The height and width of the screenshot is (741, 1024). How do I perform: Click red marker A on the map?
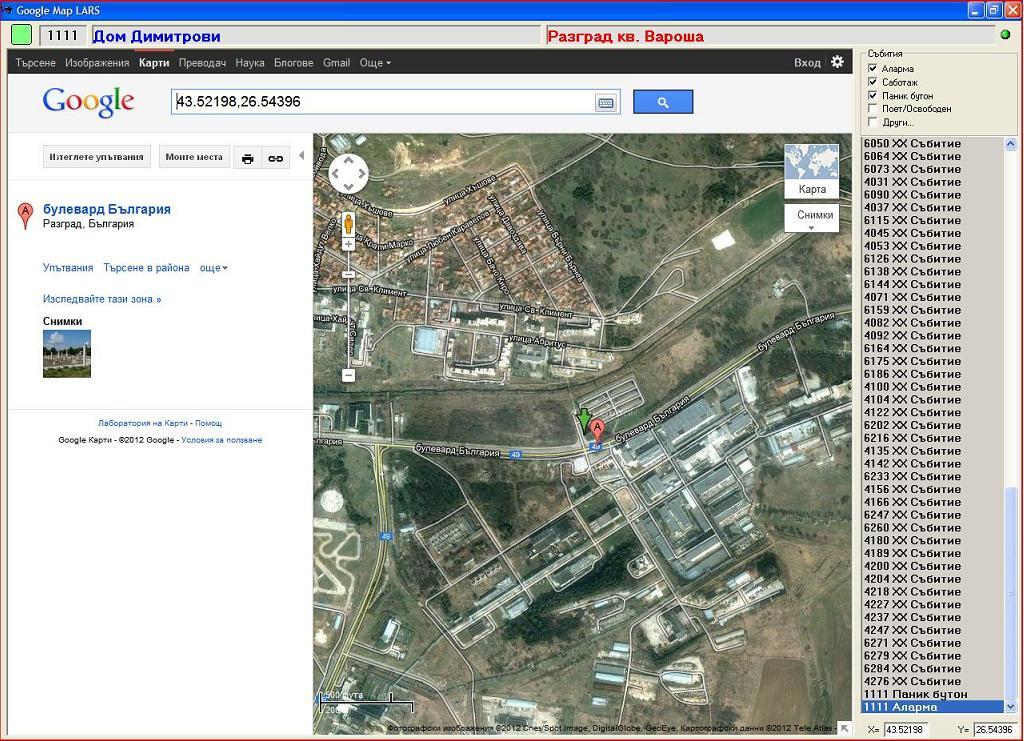coord(597,431)
